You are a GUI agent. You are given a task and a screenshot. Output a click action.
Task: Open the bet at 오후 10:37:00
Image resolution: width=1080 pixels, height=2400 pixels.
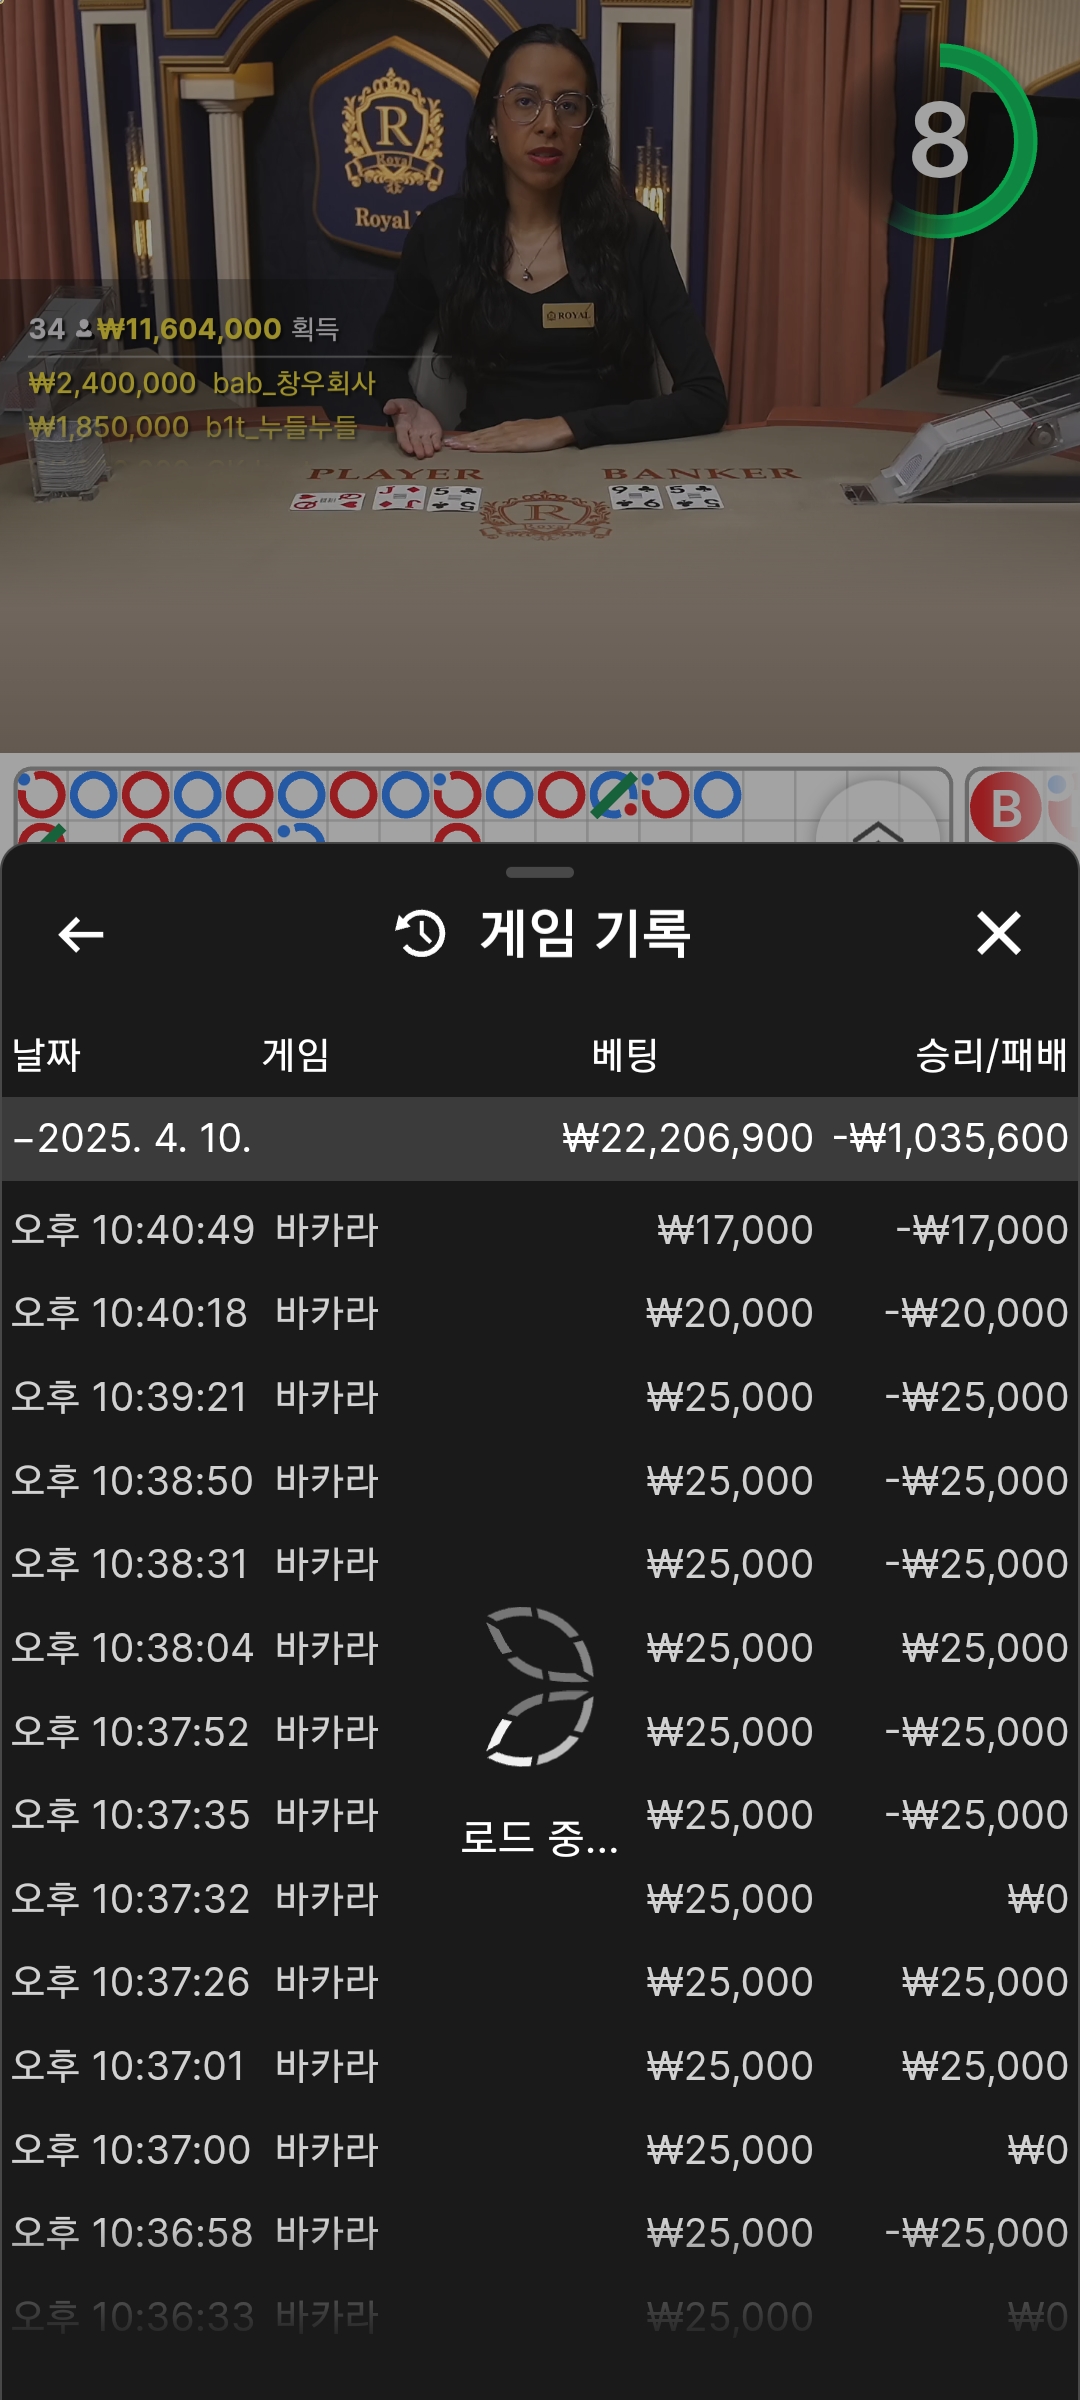coord(540,2150)
